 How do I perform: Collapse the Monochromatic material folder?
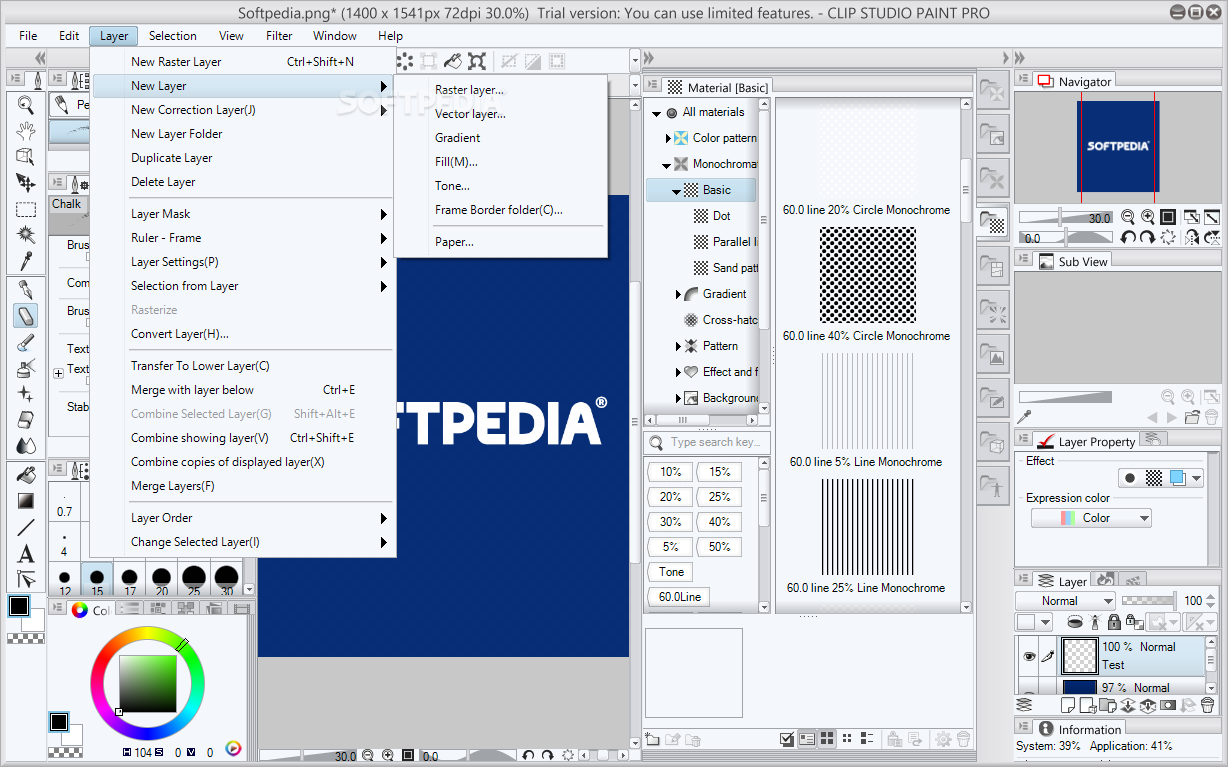pos(666,164)
